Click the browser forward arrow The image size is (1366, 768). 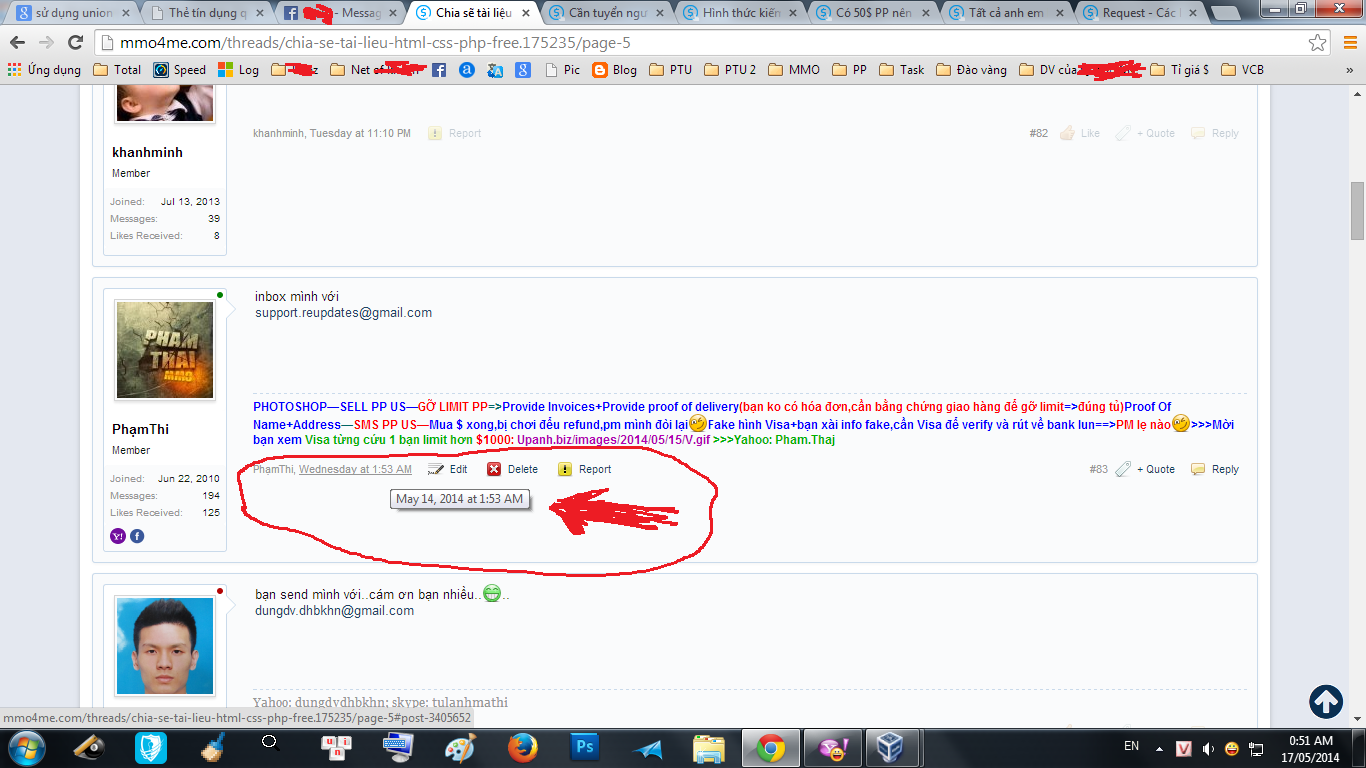(47, 43)
